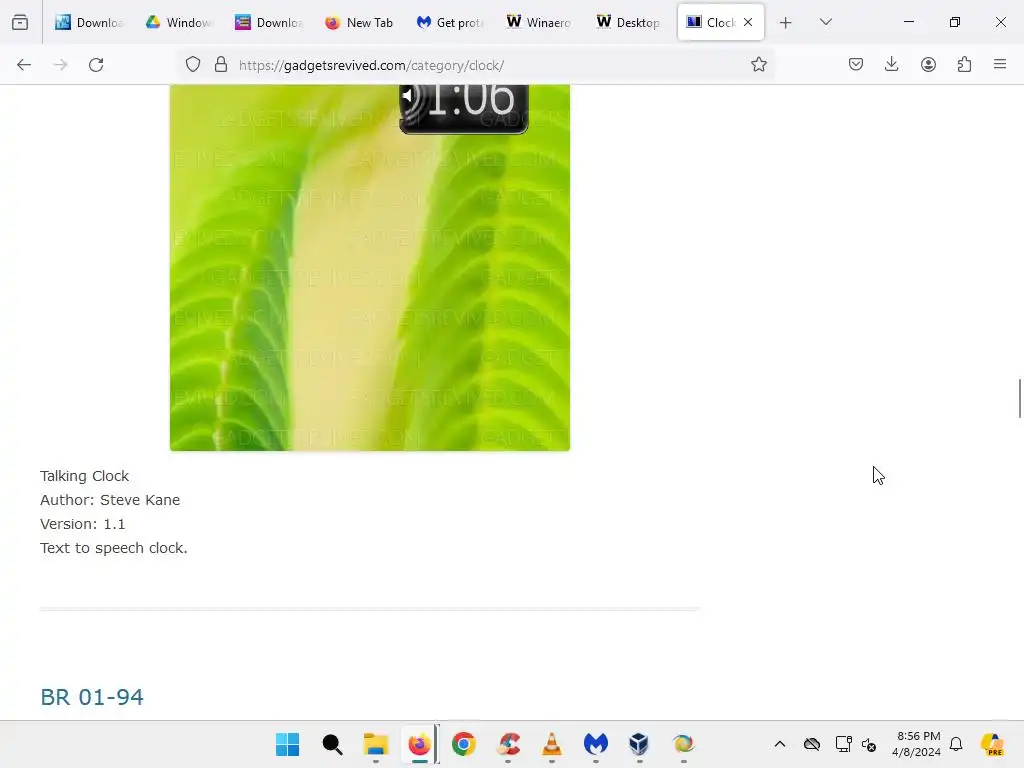The width and height of the screenshot is (1024, 768).
Task: Close the active Clock tab
Action: coord(748,22)
